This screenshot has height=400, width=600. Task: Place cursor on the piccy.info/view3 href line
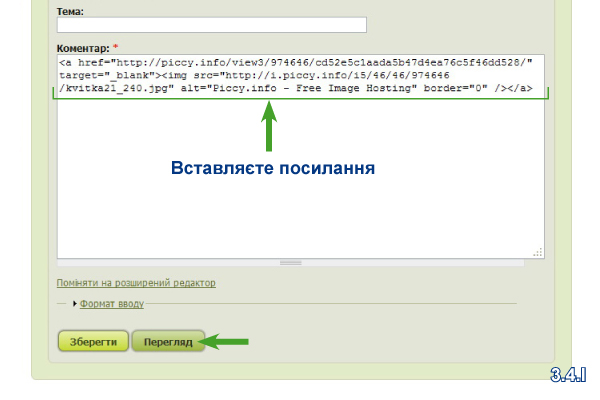coord(300,63)
